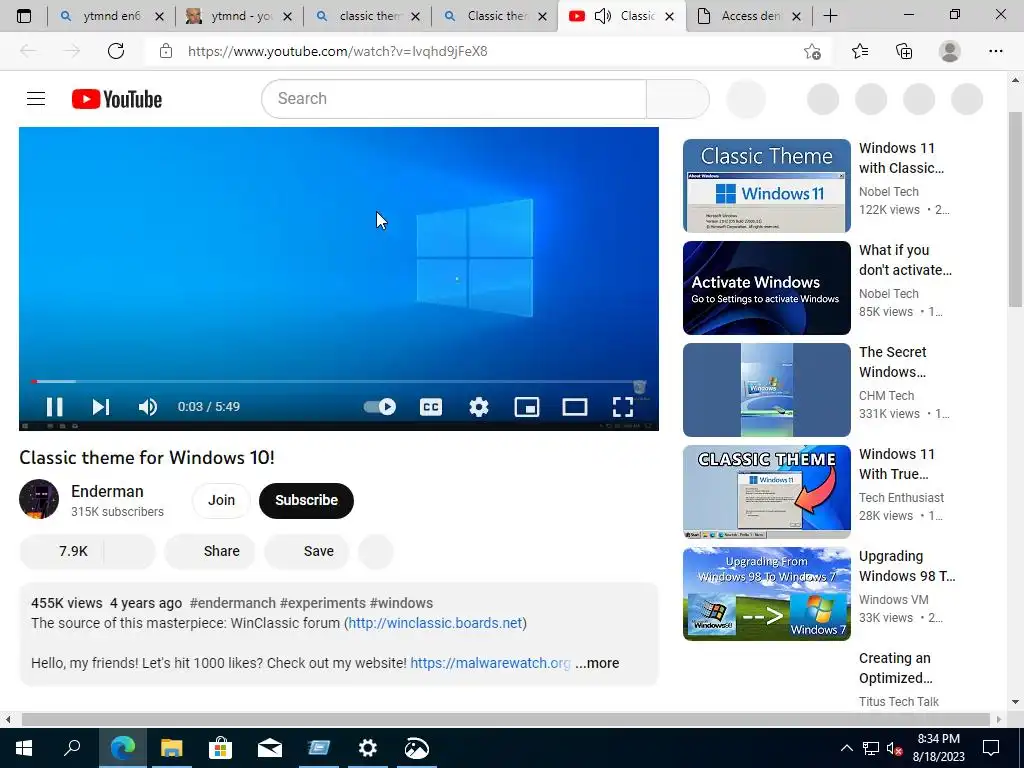Switch to theater mode icon
This screenshot has width=1024, height=768.
point(575,407)
